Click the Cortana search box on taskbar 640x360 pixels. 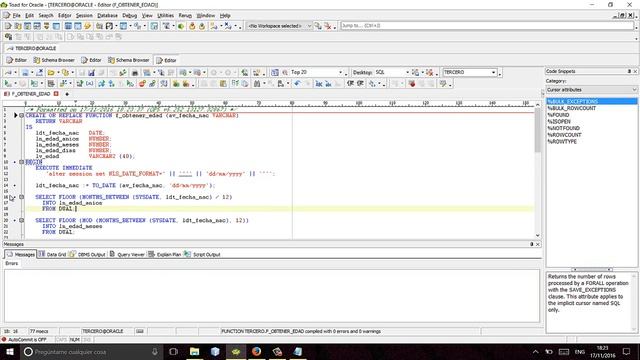coord(91,351)
